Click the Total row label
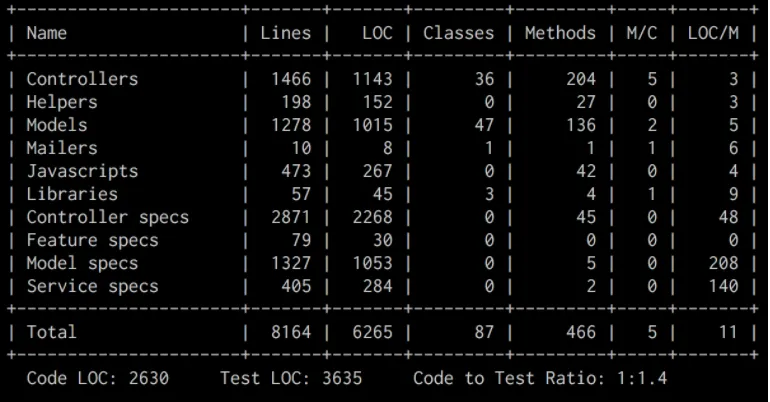Viewport: 770px width, 402px height. point(51,331)
